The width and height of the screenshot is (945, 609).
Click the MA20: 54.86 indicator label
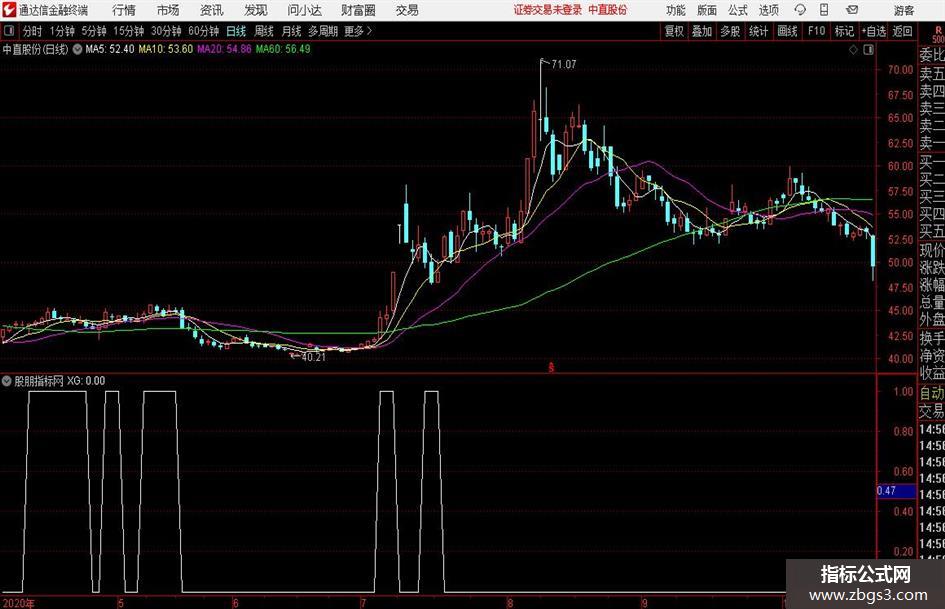pyautogui.click(x=224, y=49)
